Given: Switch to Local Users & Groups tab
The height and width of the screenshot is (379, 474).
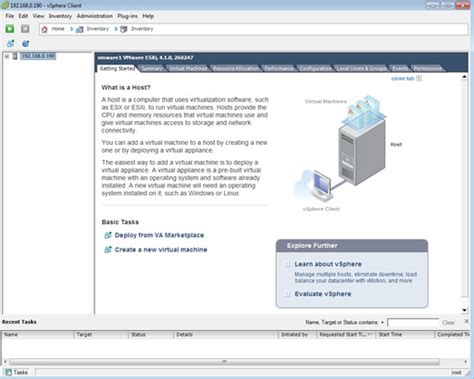Looking at the screenshot, I should [x=362, y=68].
